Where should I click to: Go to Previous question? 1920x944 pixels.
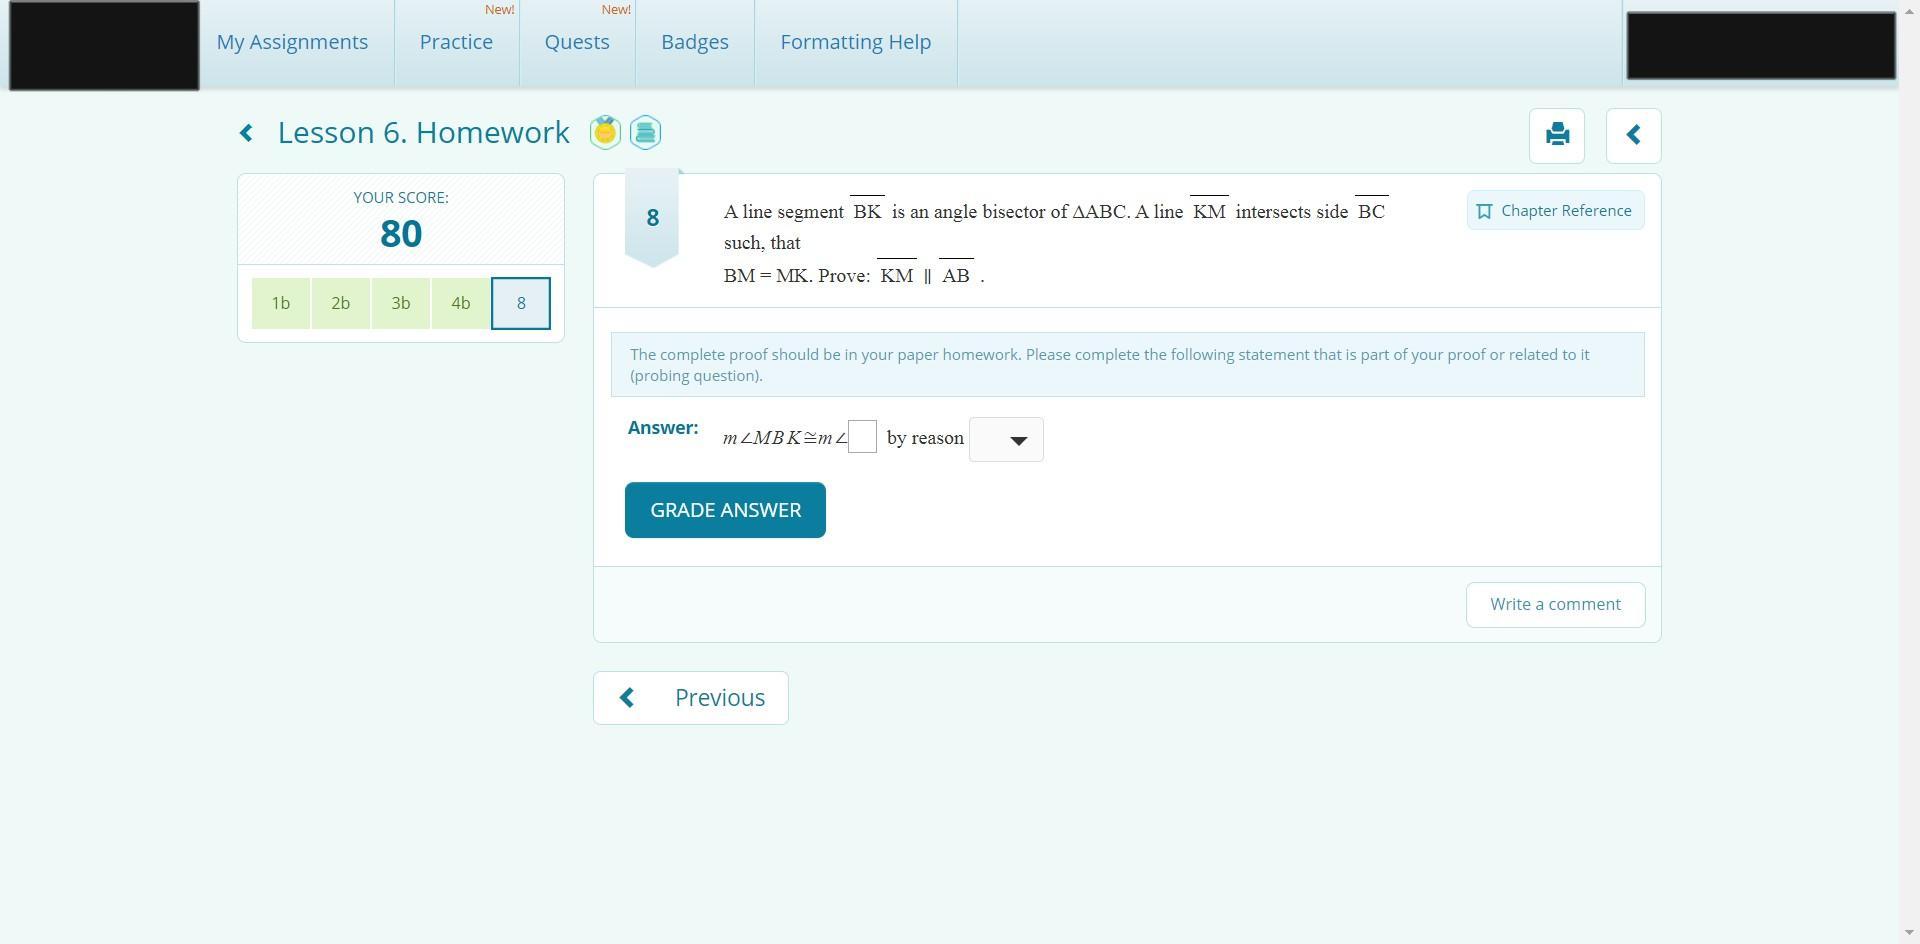pos(691,698)
